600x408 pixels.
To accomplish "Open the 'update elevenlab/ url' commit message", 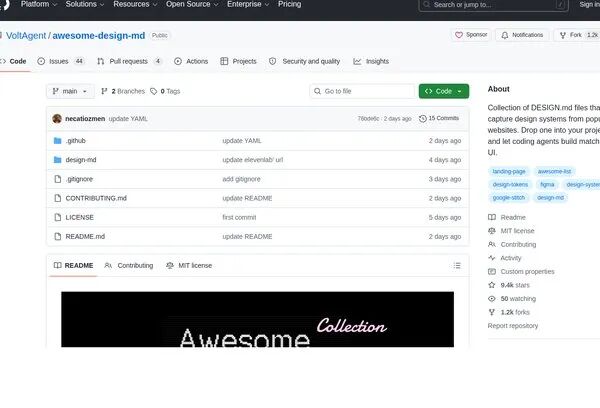I will click(x=253, y=160).
